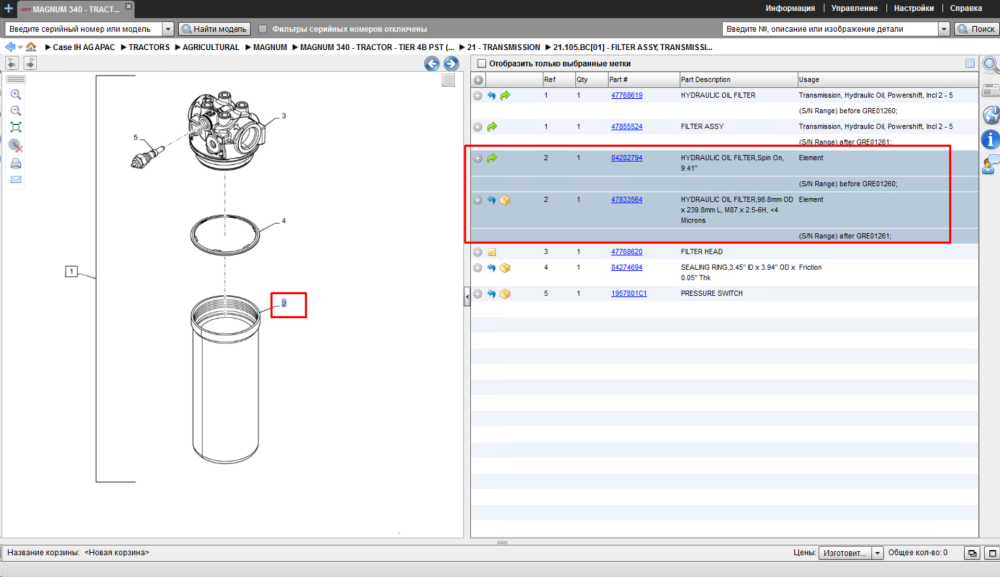
Task: Expand panel right with gray arrow button
Action: (30, 62)
